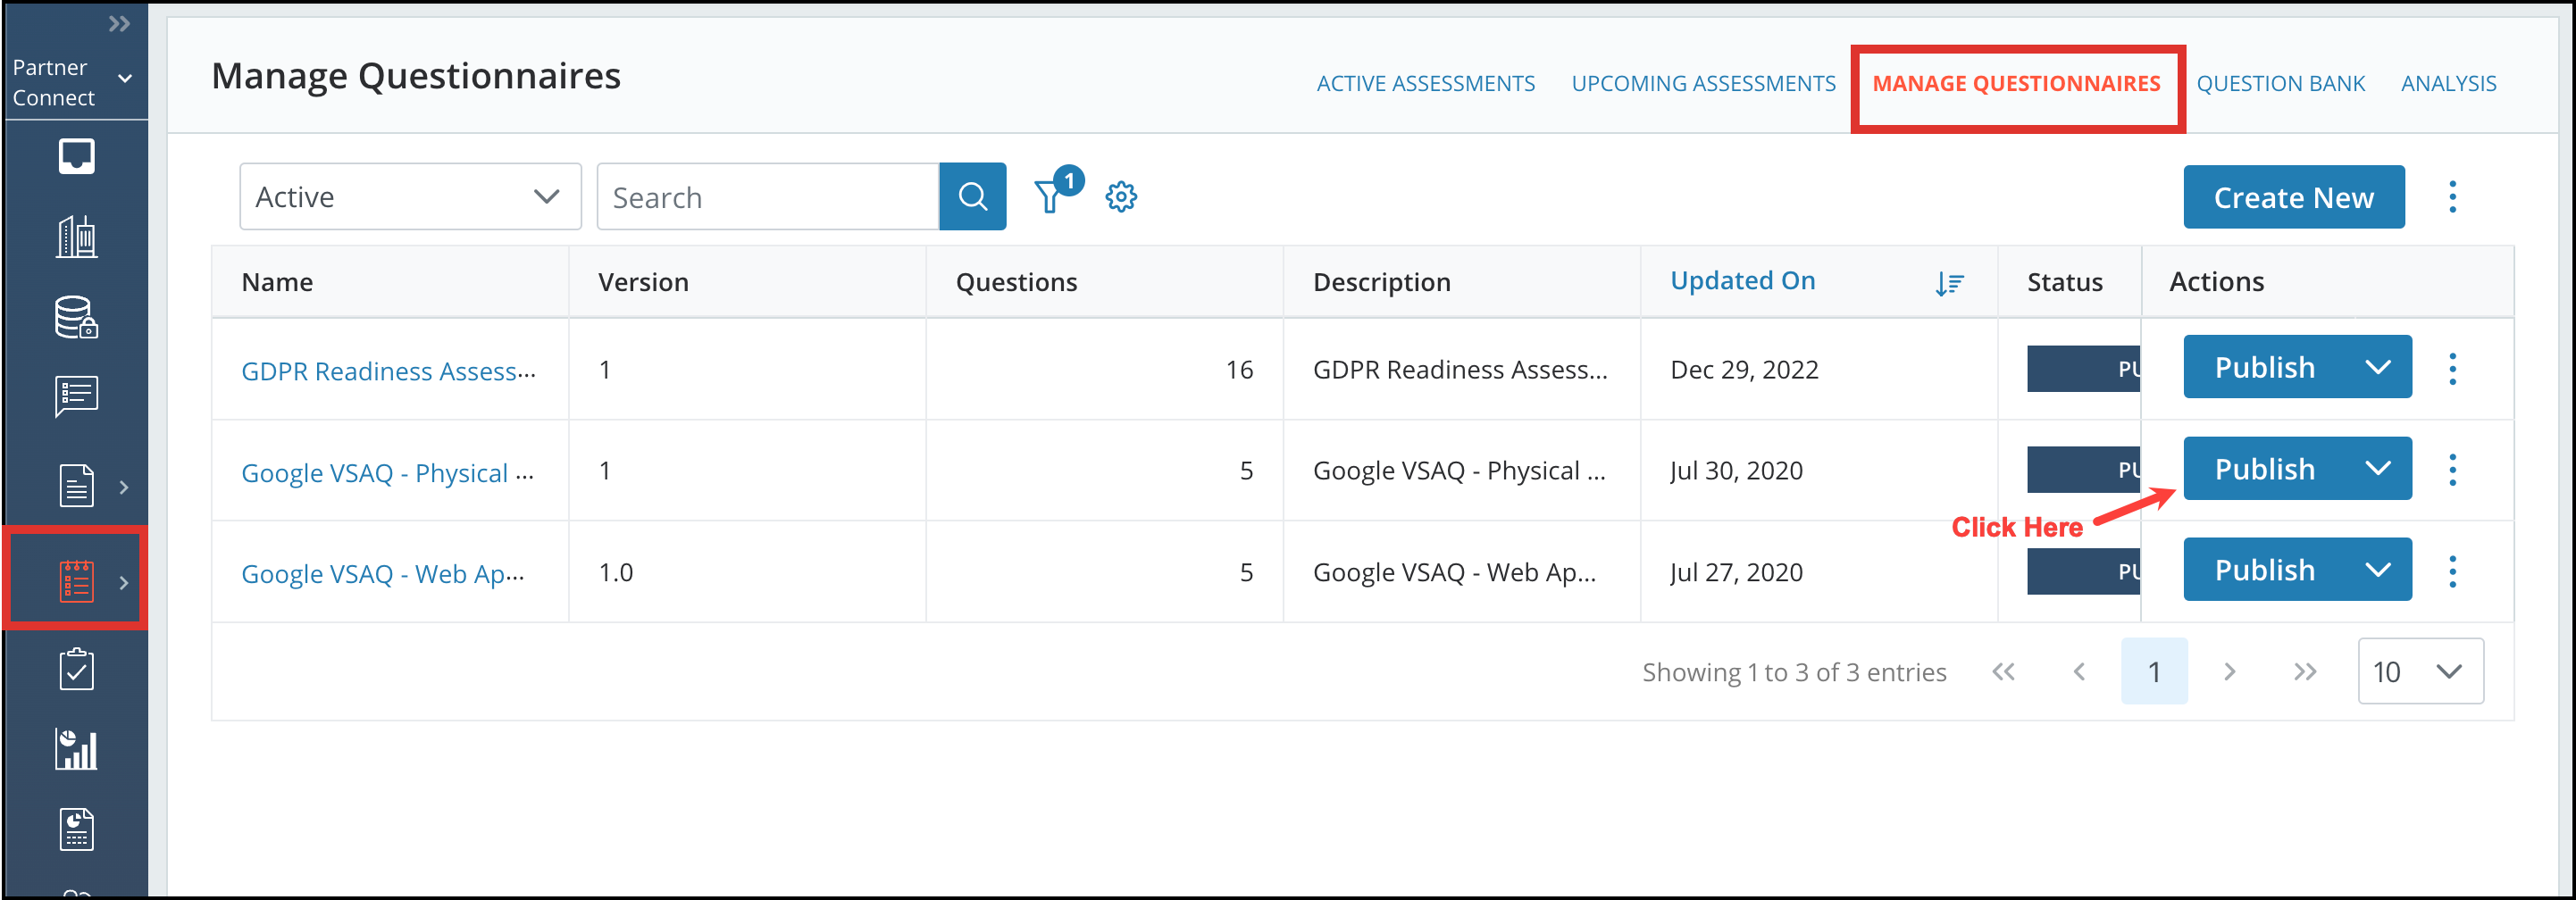Publish the Google VSAQ - Physical questionnaire
Image resolution: width=2576 pixels, height=900 pixels.
tap(2264, 469)
